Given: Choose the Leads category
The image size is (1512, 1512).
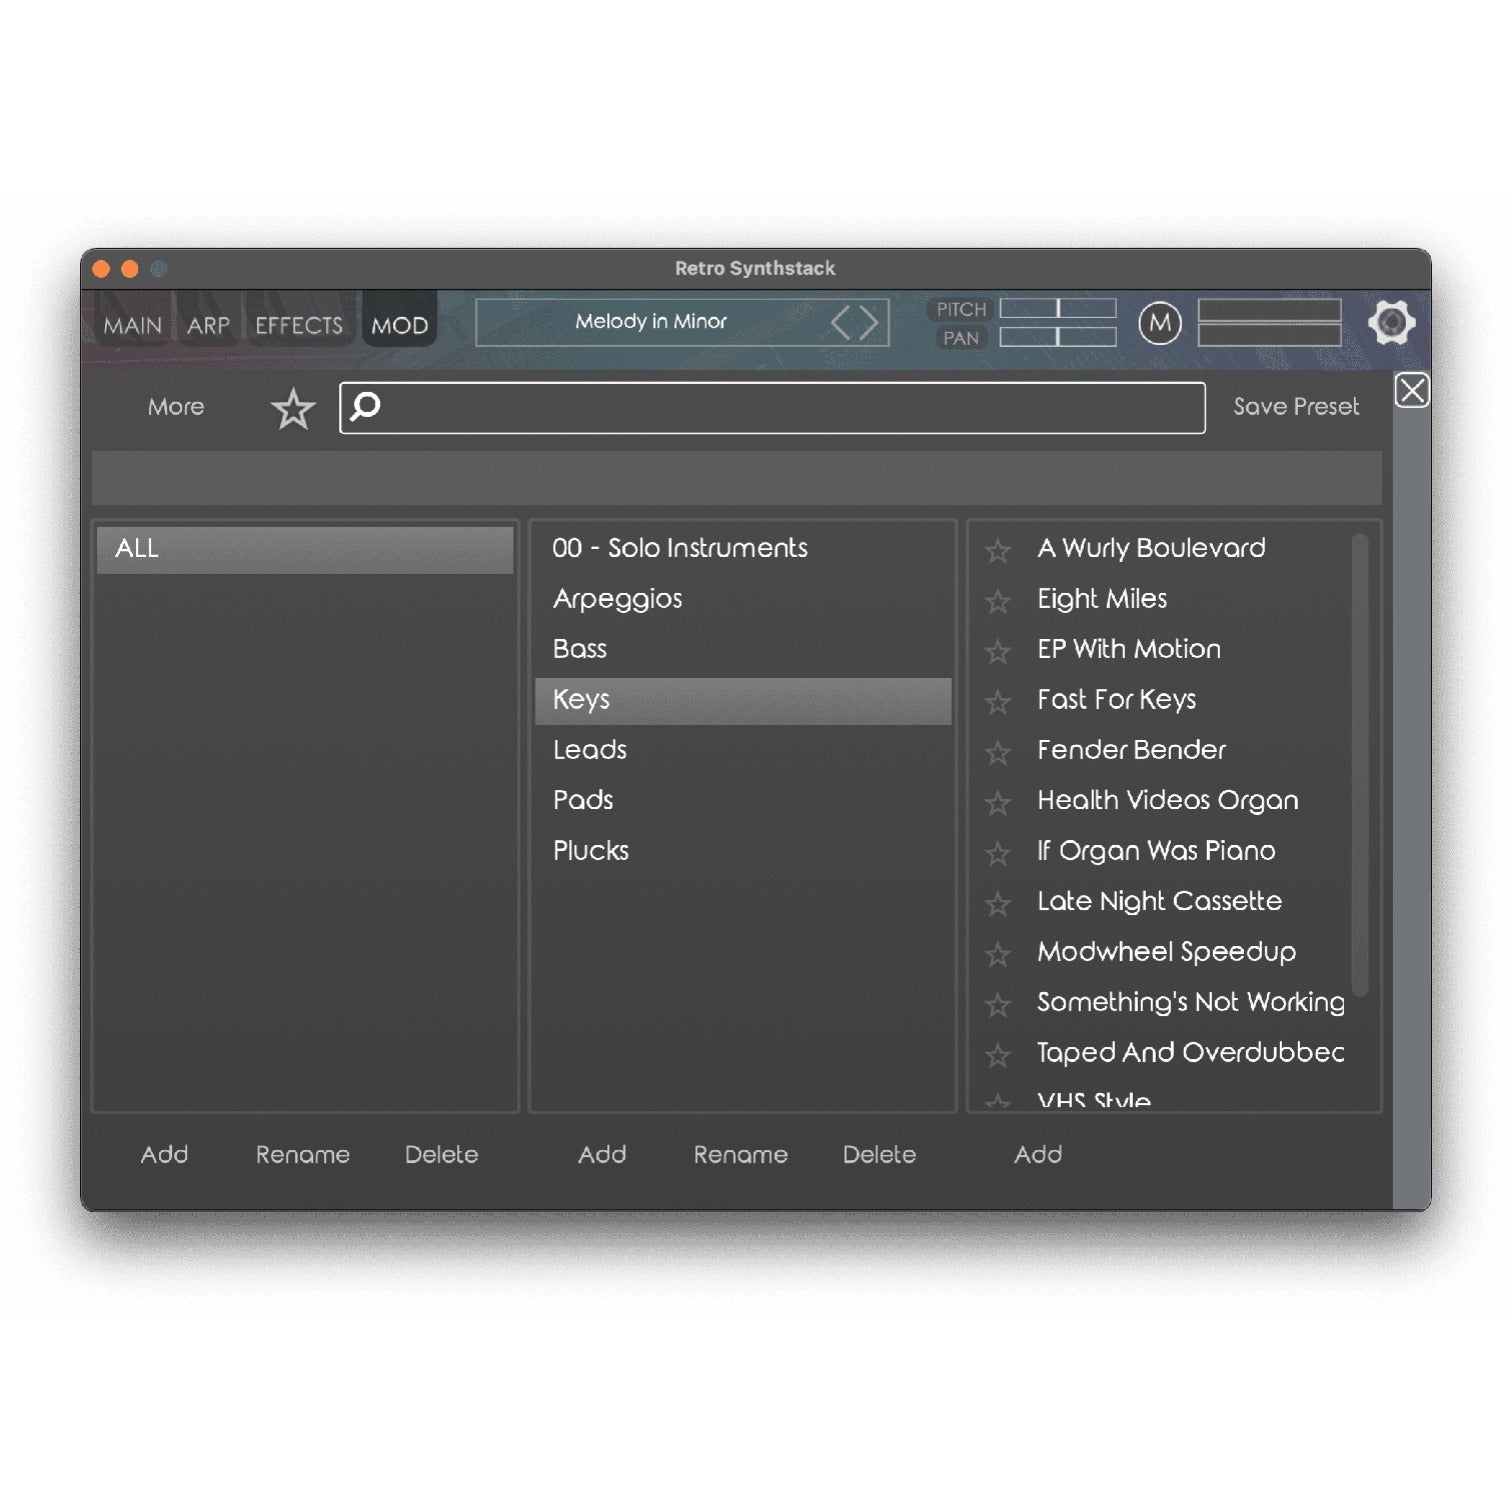Looking at the screenshot, I should (x=743, y=750).
